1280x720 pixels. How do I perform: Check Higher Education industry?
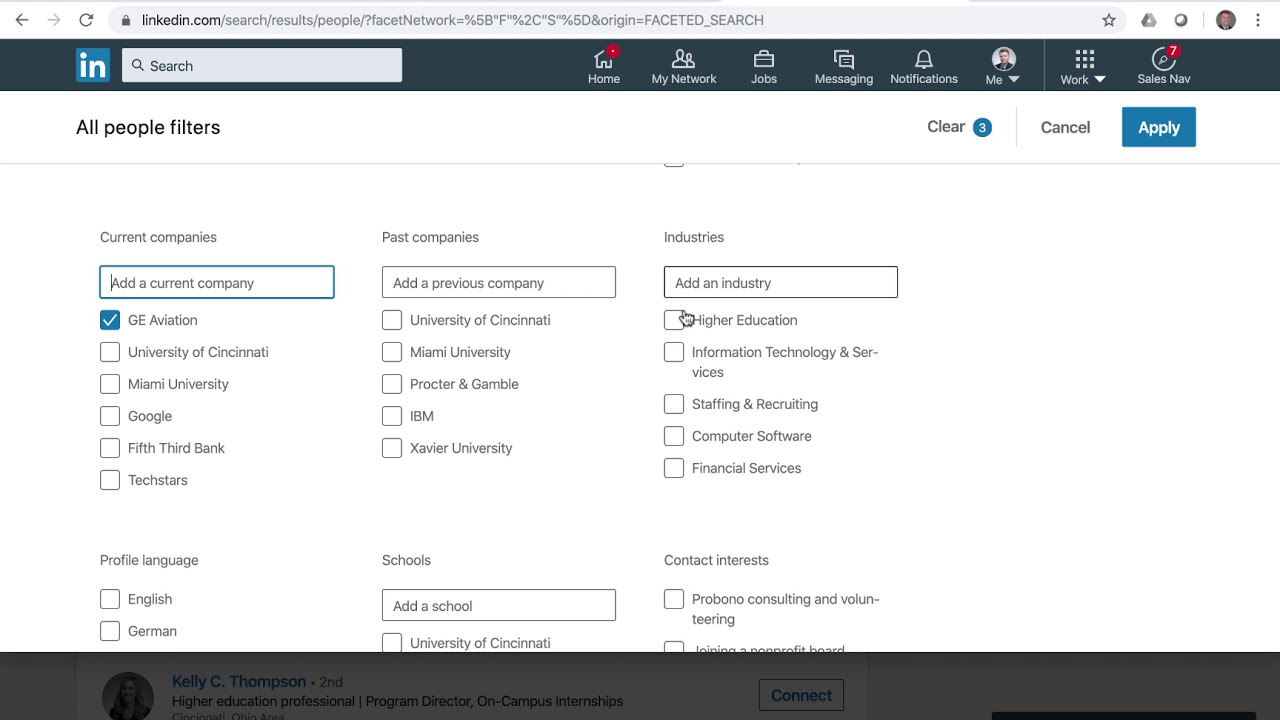click(674, 320)
